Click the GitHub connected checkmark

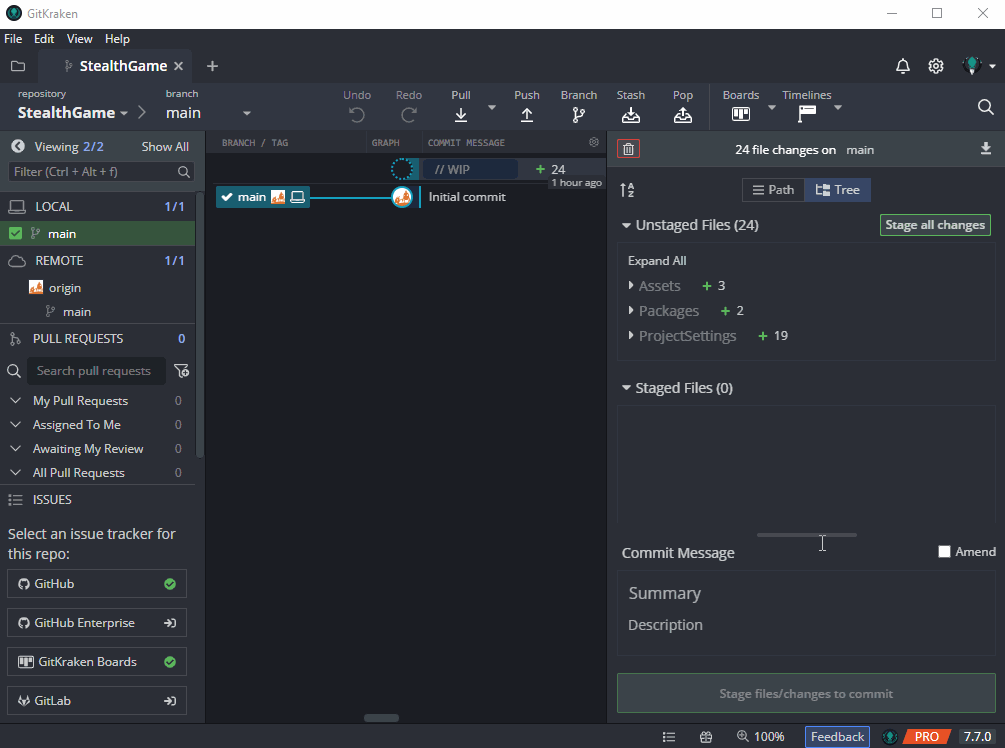170,584
